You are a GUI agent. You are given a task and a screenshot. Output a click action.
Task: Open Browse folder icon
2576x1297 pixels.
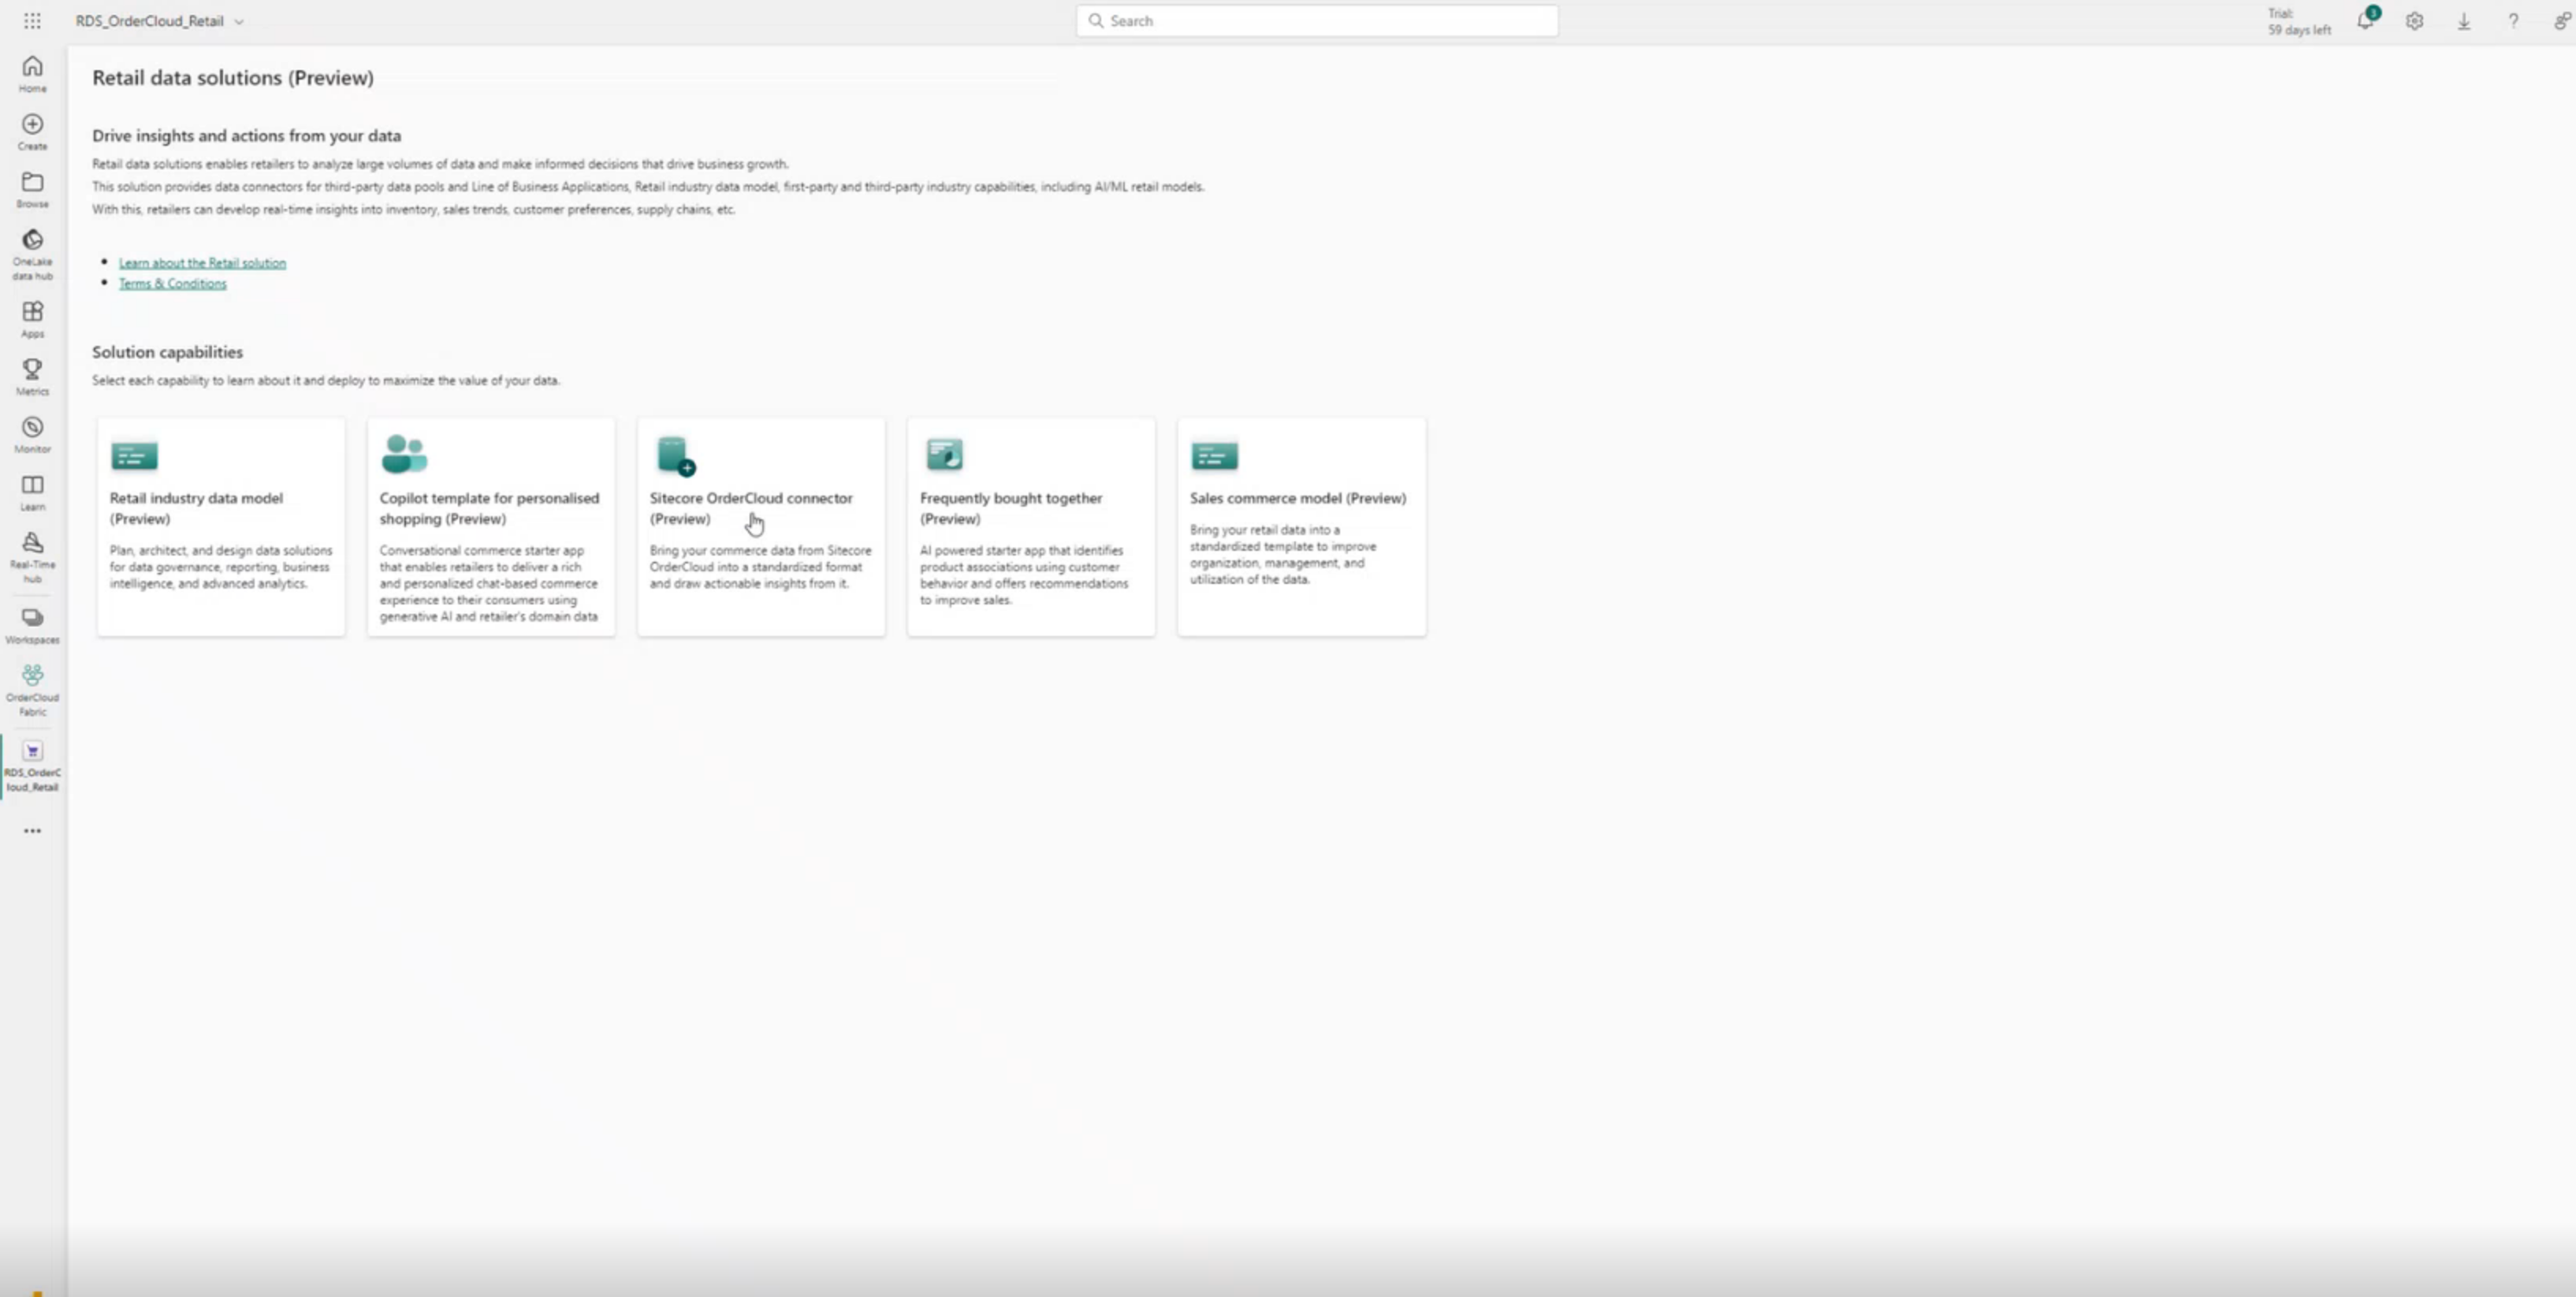click(x=33, y=190)
